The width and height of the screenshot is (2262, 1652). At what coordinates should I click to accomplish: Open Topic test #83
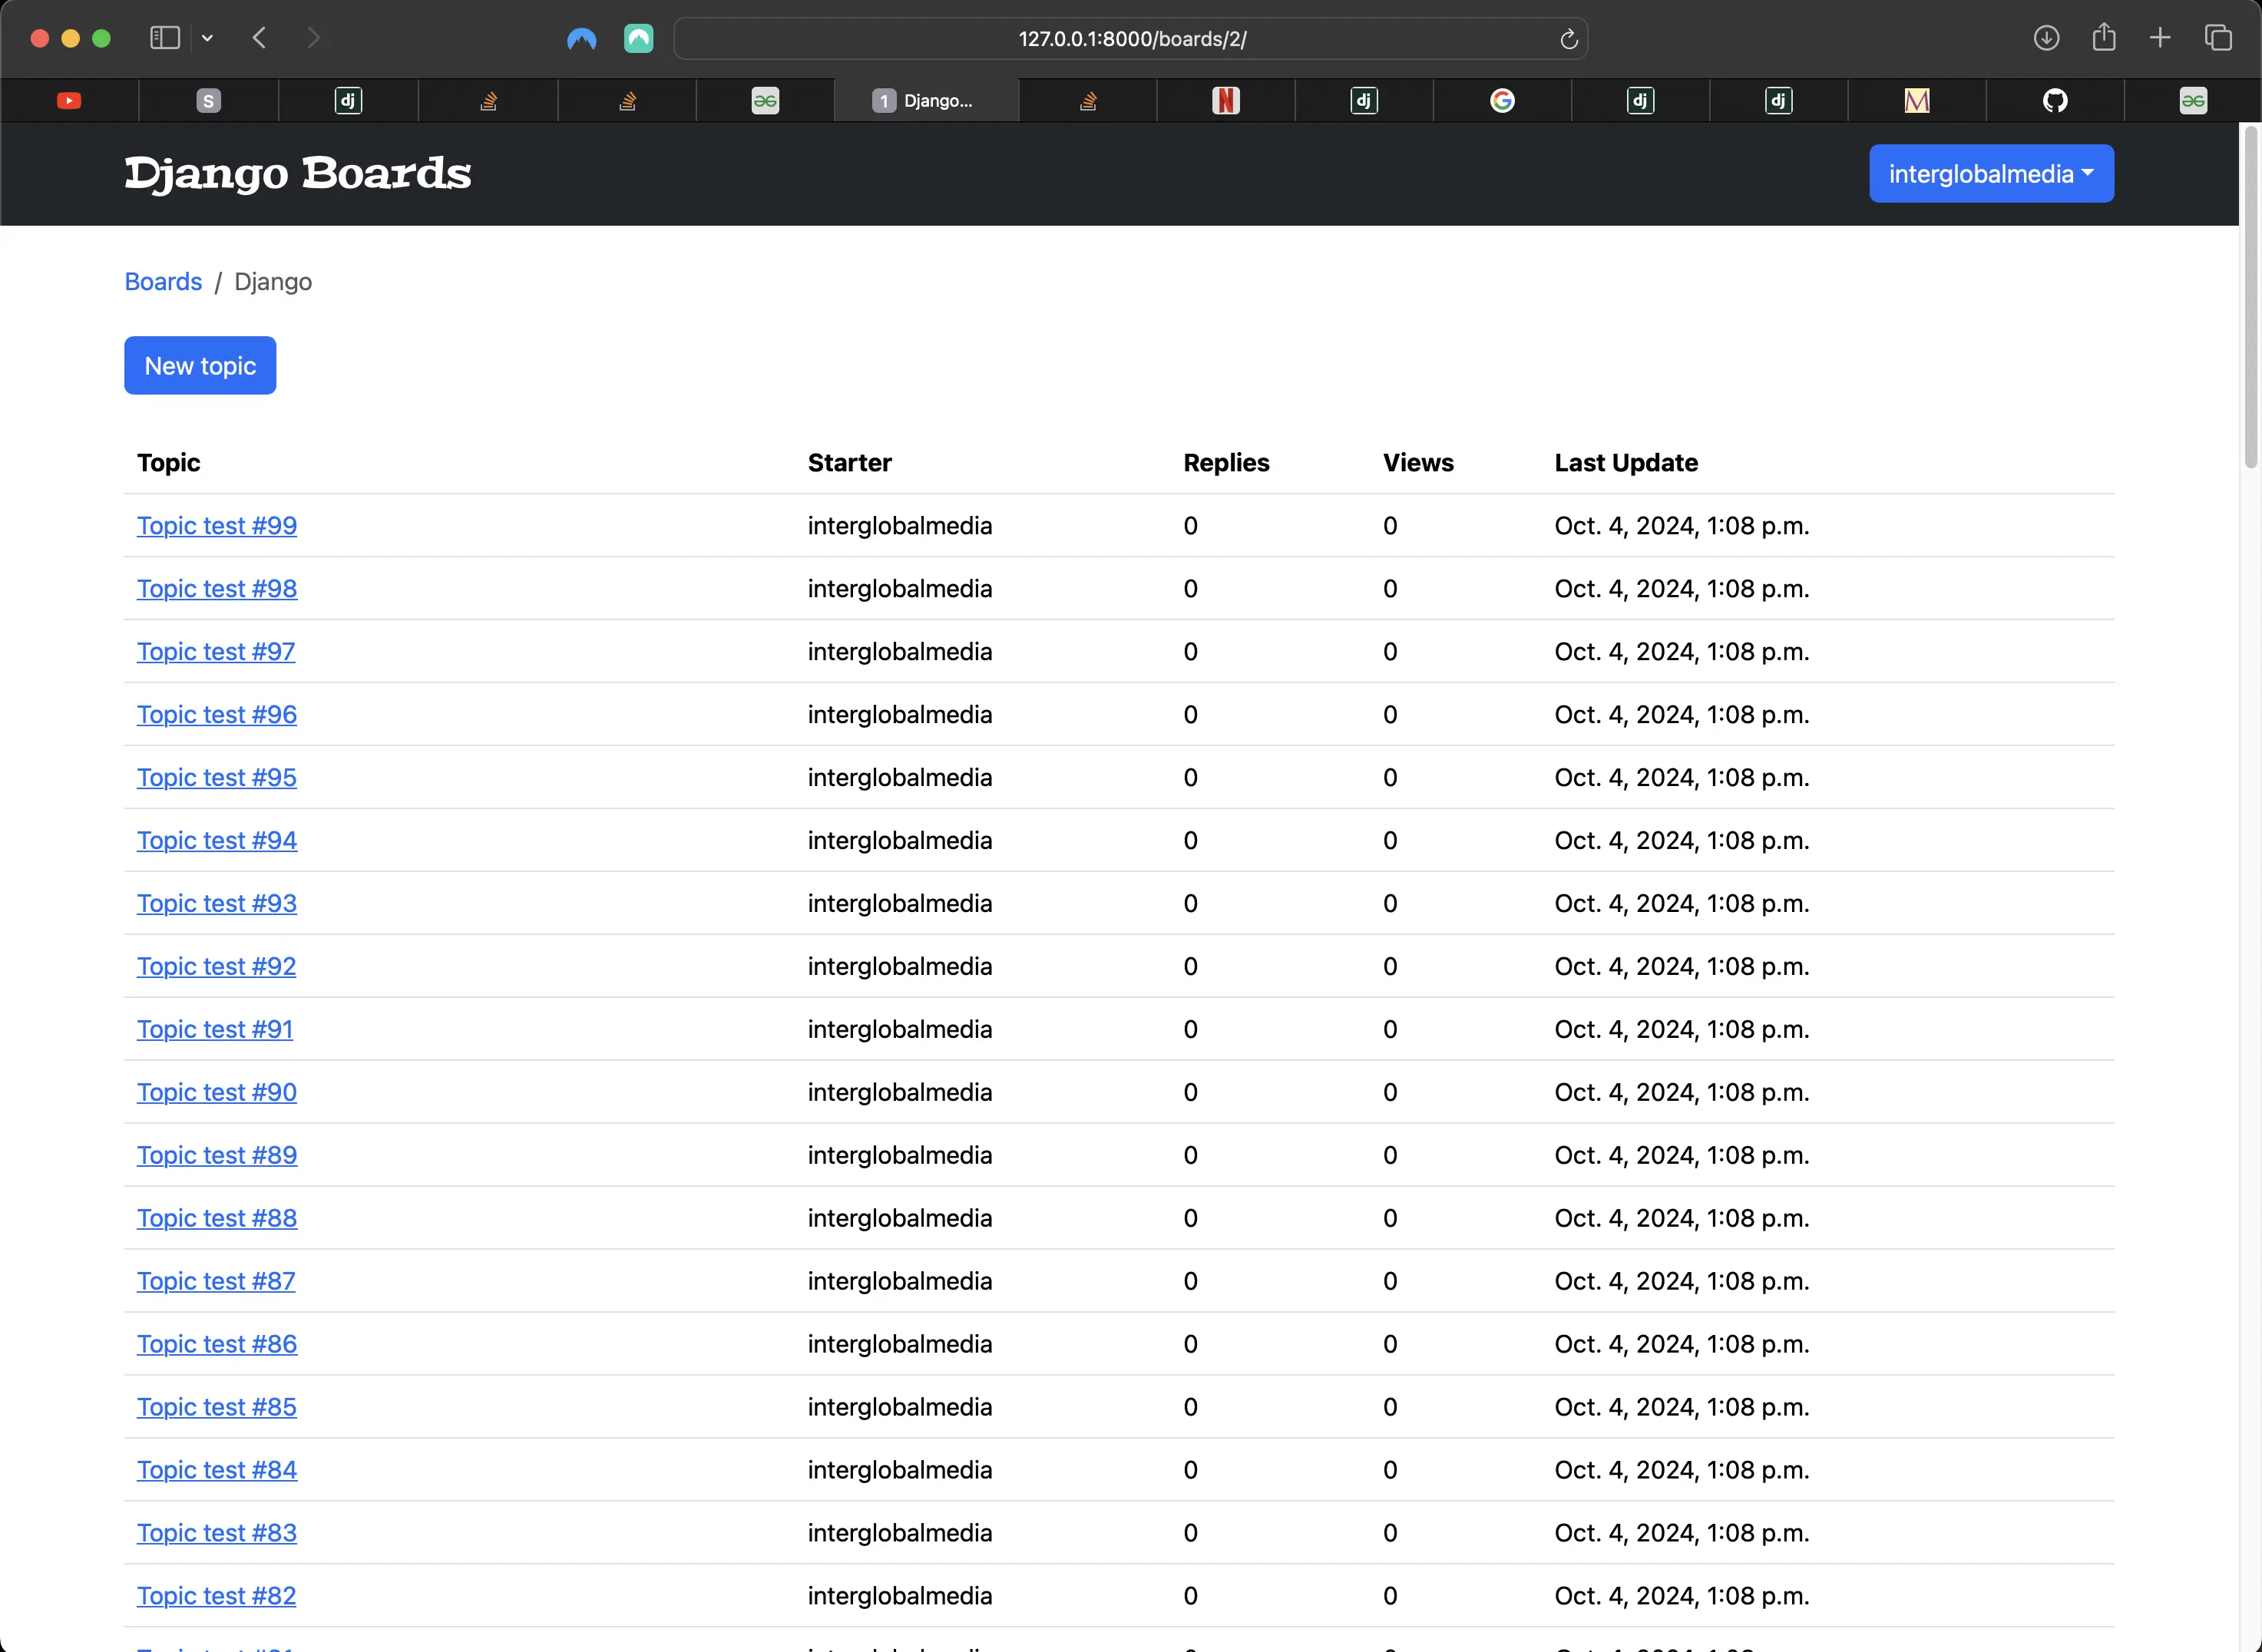tap(217, 1533)
